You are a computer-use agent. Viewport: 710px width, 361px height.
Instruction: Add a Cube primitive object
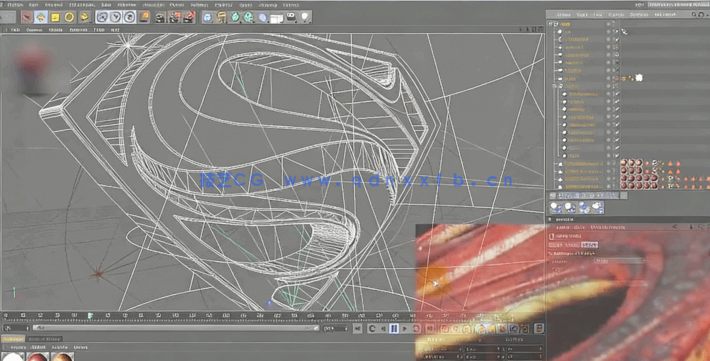207,17
